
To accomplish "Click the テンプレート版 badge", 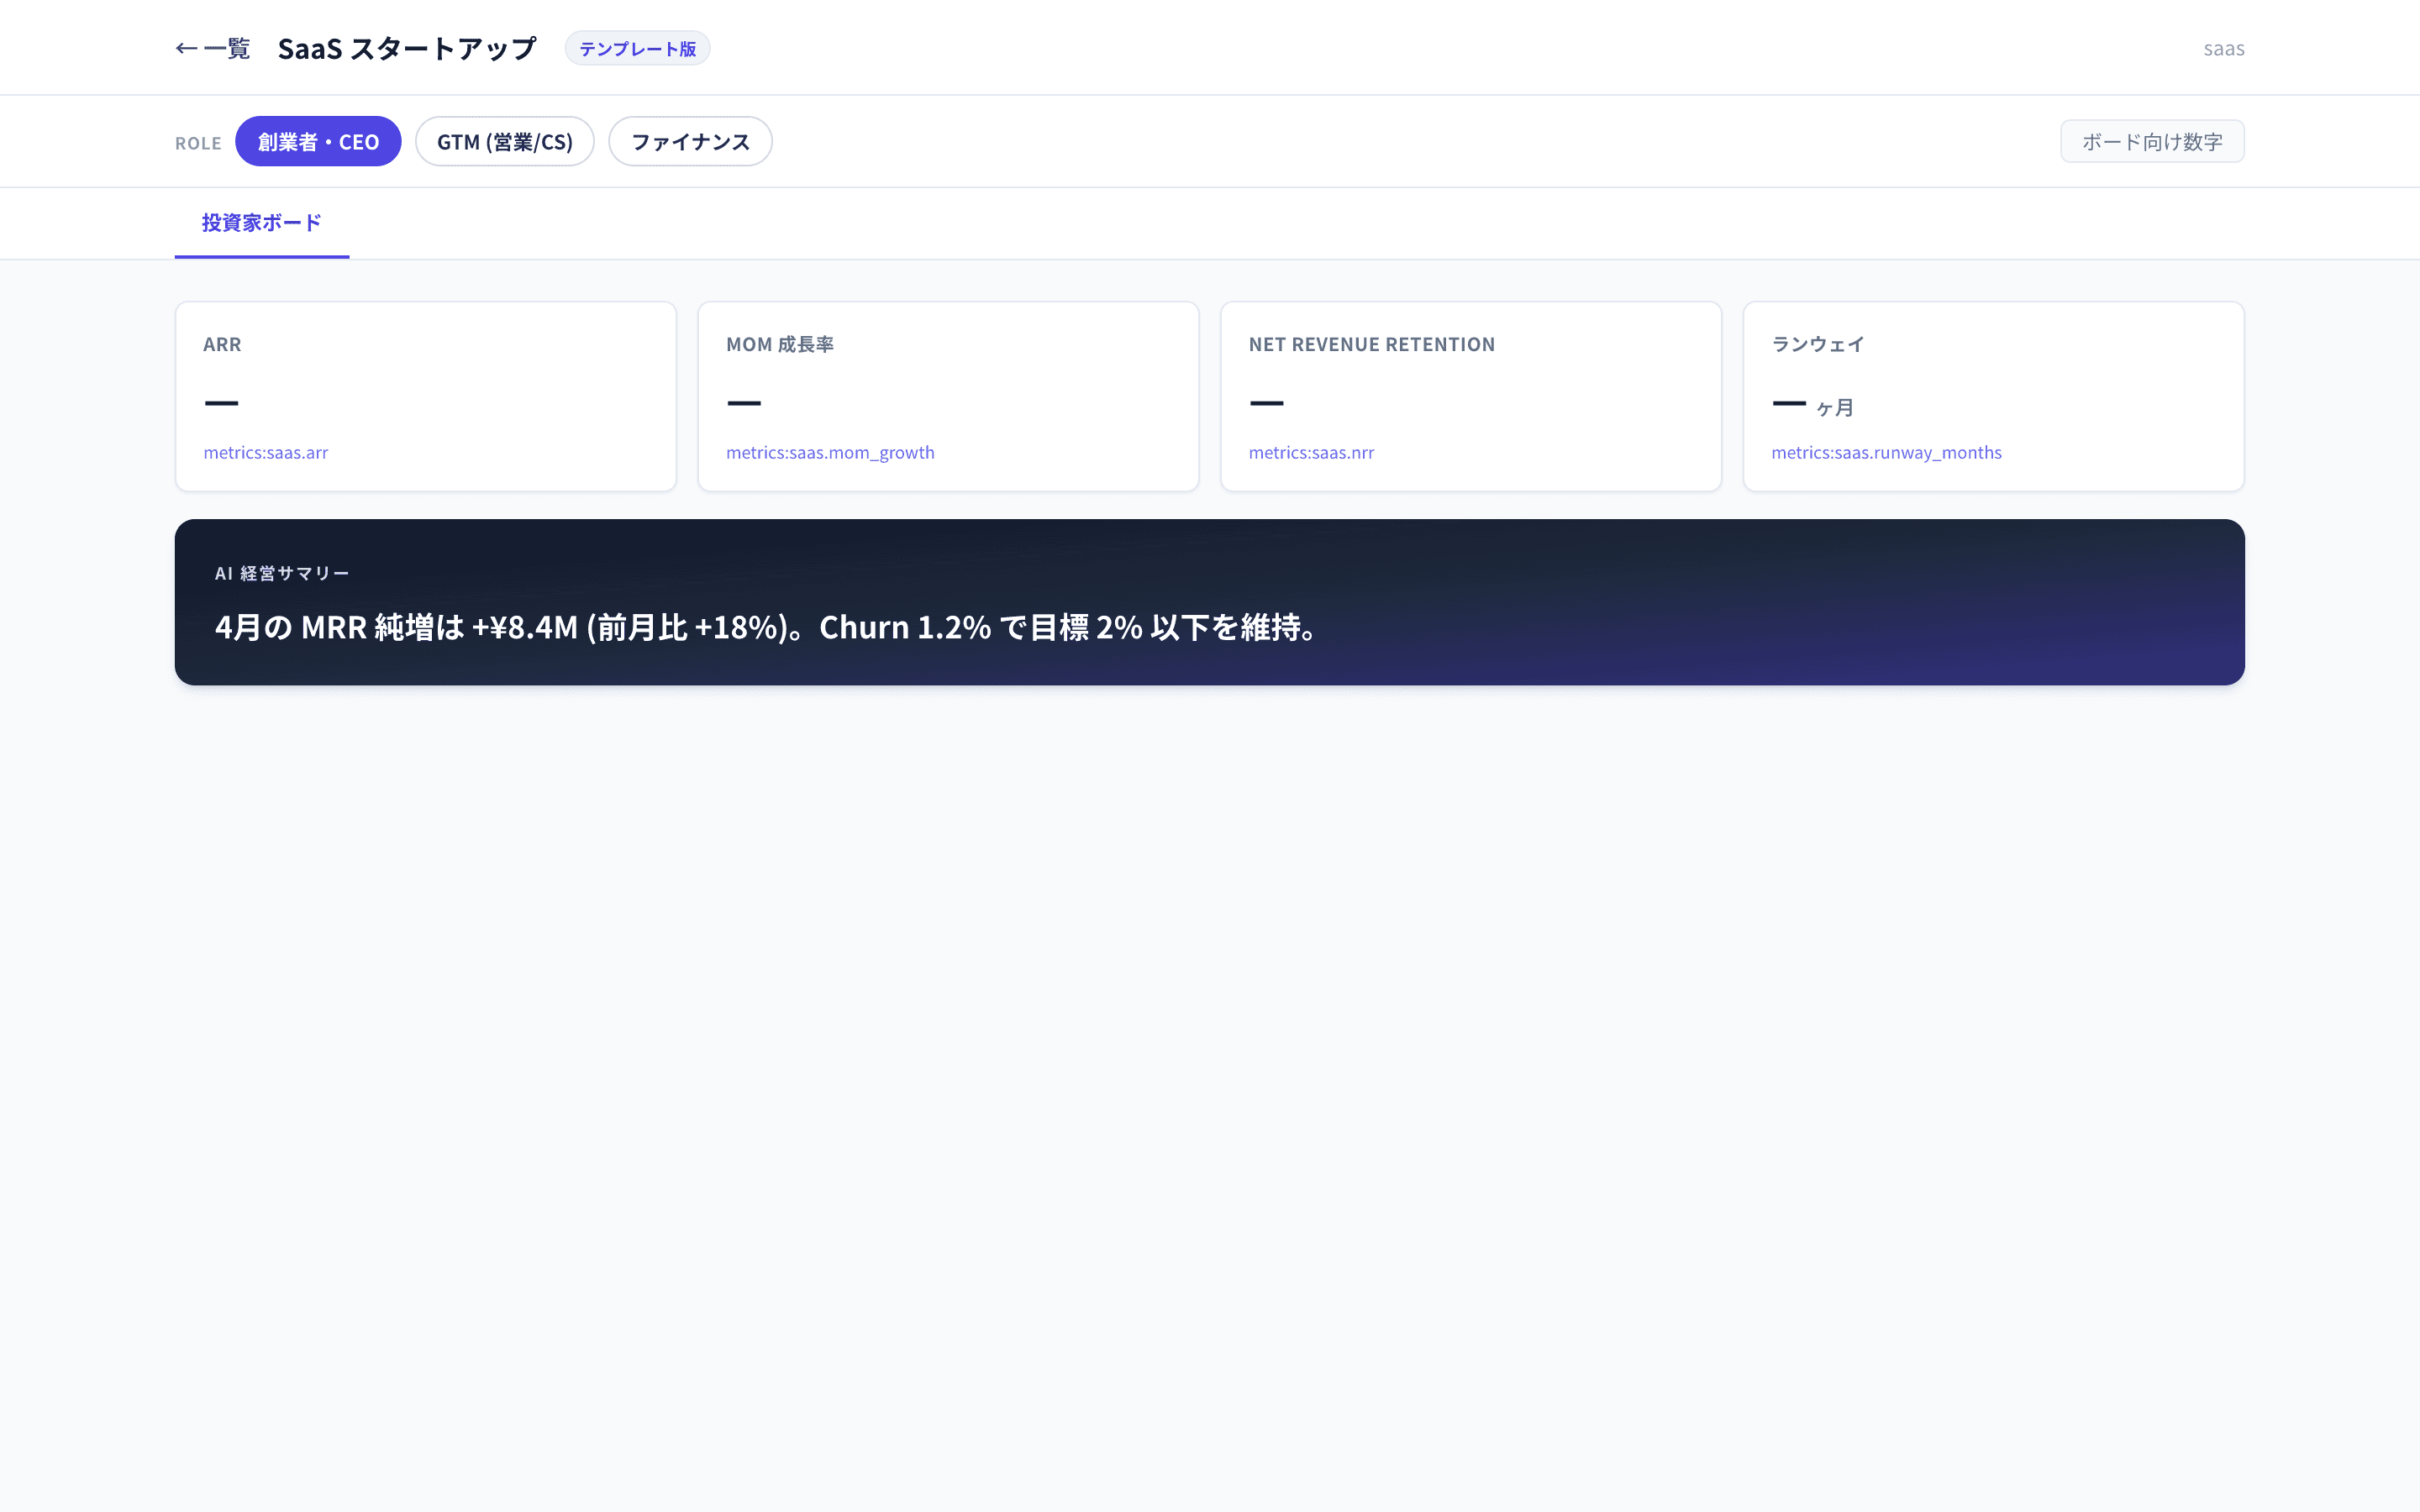I will 637,48.
